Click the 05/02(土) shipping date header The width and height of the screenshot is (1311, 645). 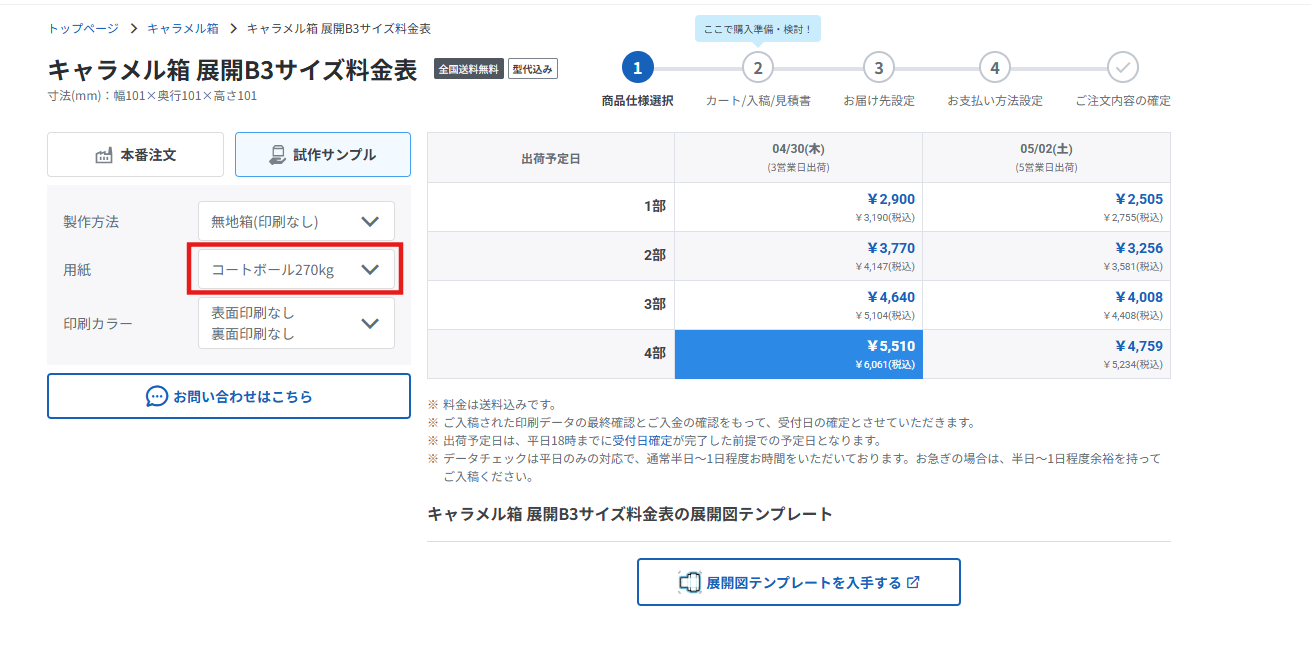pyautogui.click(x=1046, y=157)
